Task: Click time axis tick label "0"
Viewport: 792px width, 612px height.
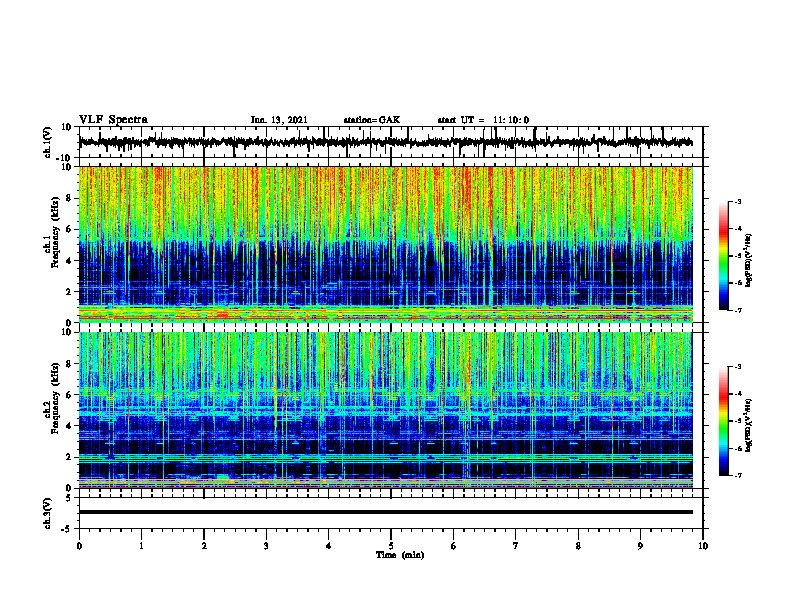Action: pos(79,546)
